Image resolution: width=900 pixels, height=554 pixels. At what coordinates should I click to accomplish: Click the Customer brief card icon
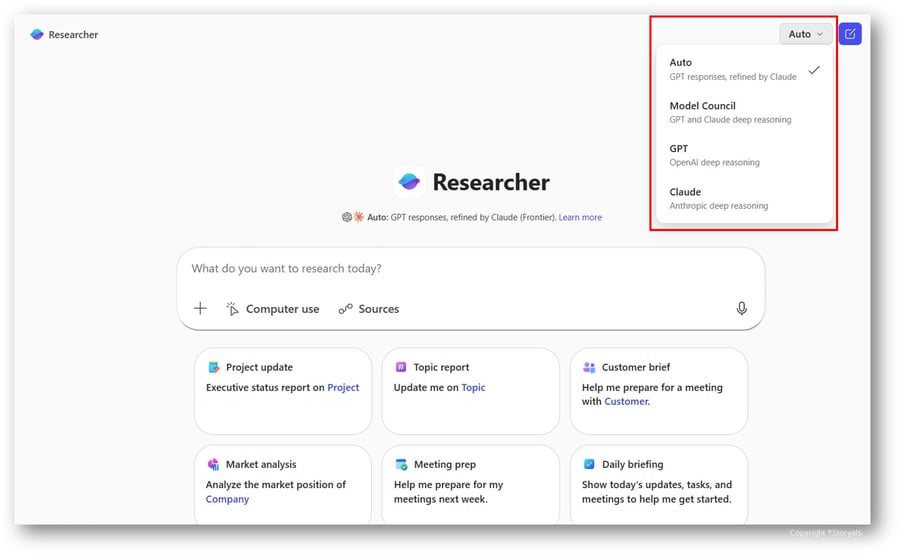pos(589,367)
